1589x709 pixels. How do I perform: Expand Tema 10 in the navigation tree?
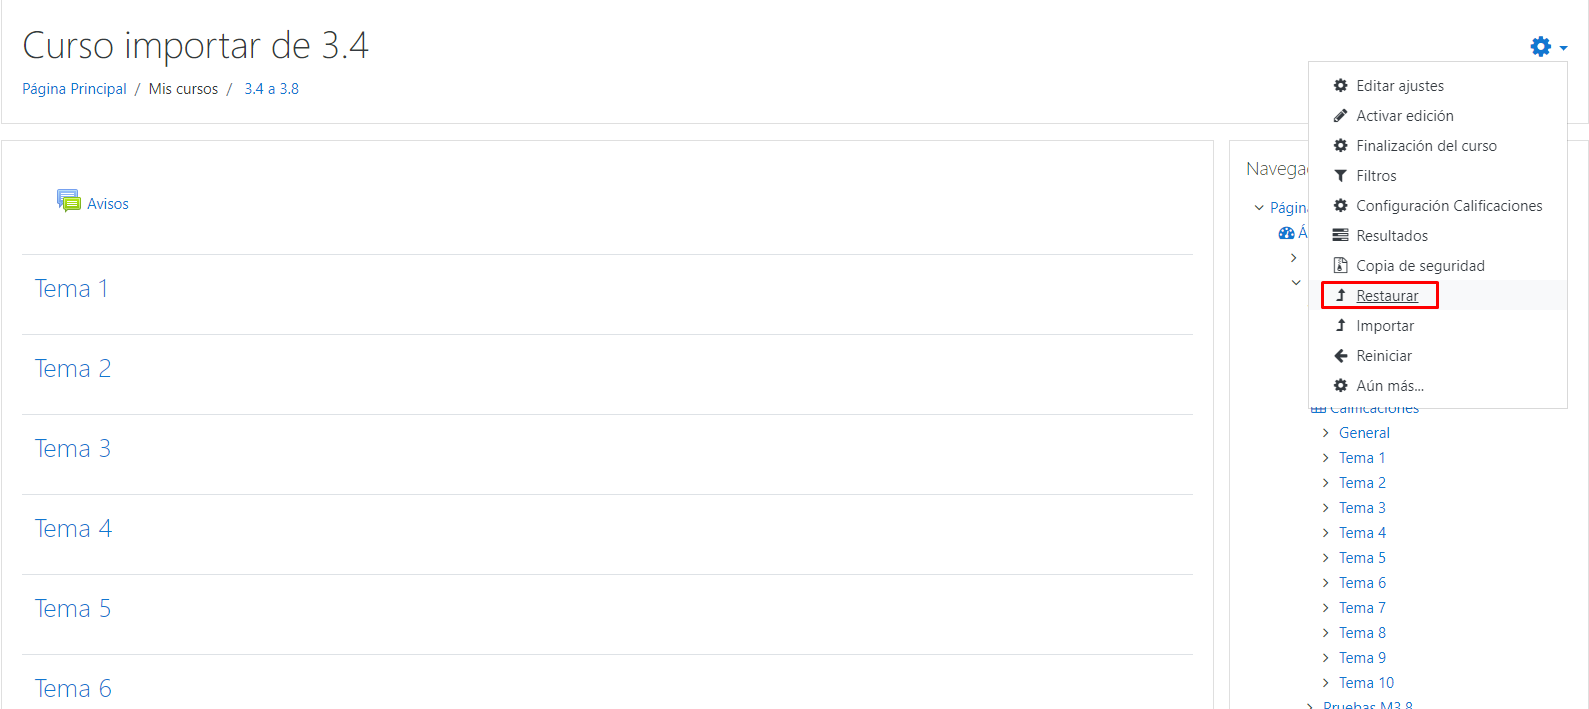pyautogui.click(x=1326, y=683)
